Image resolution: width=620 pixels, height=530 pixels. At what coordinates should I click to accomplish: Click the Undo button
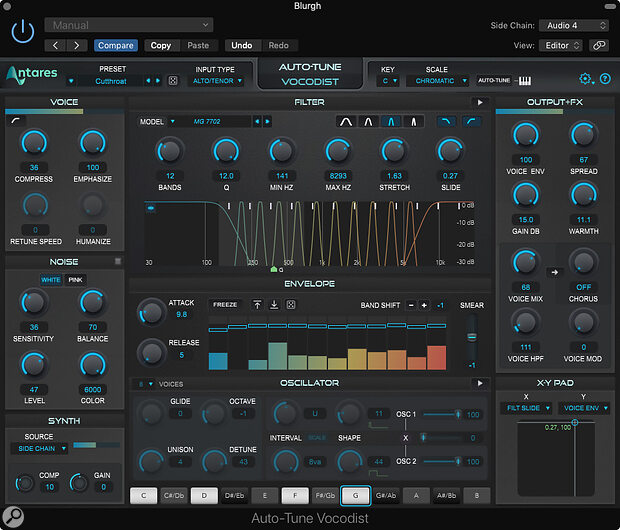pyautogui.click(x=242, y=45)
